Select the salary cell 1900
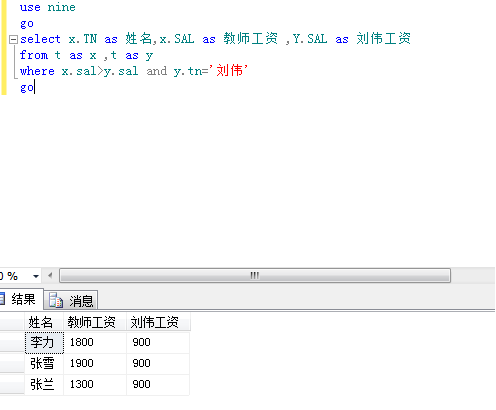496x410 pixels. [x=95, y=364]
